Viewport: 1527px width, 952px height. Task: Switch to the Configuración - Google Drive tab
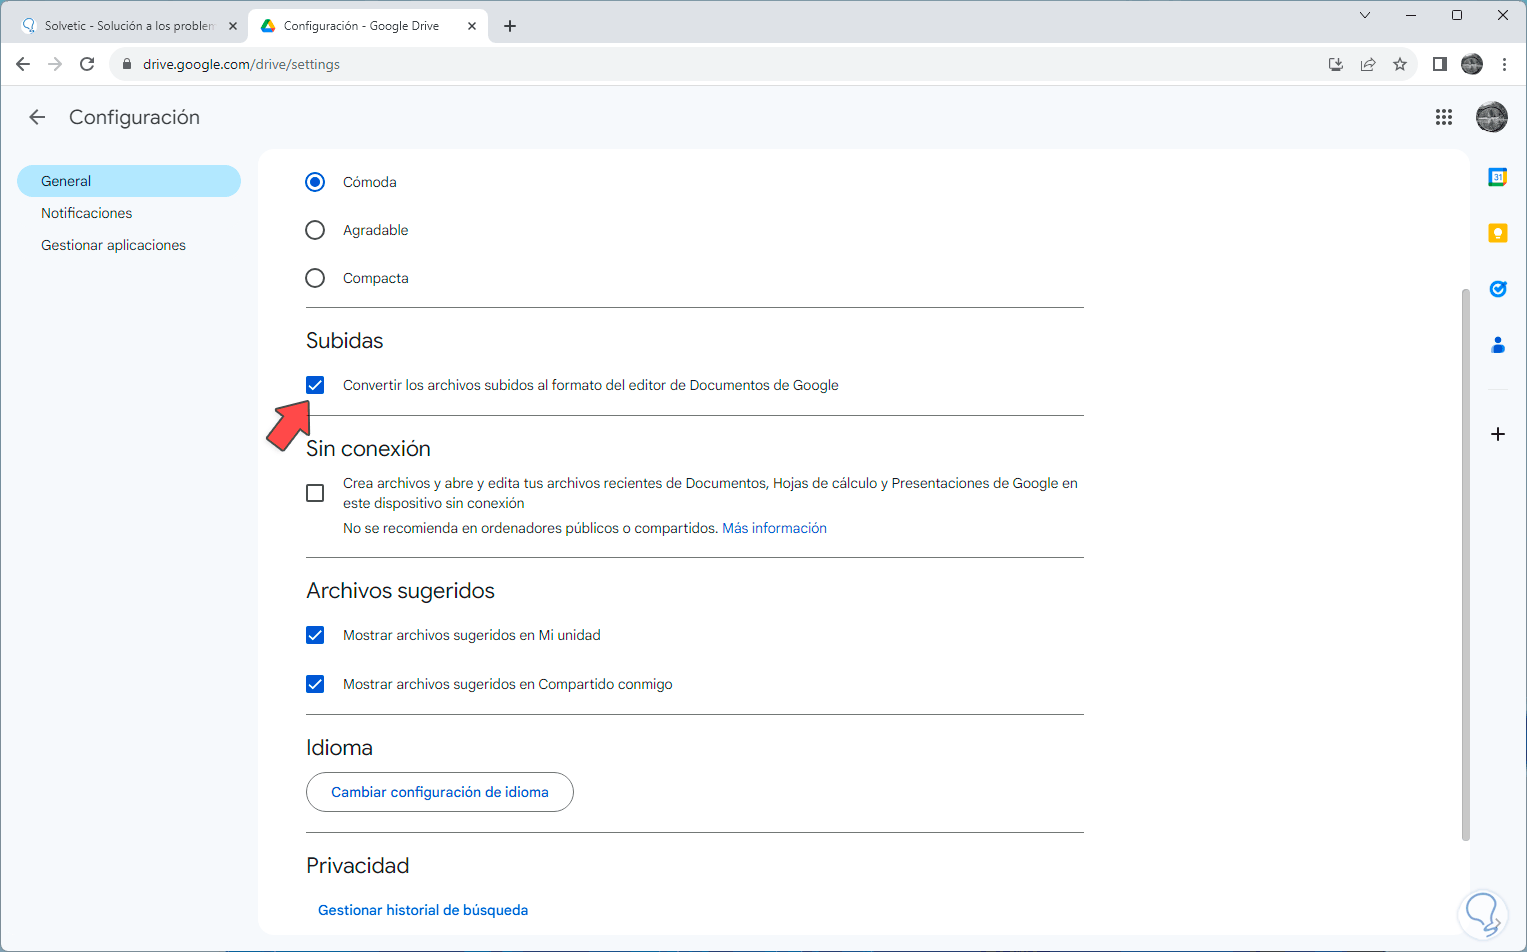tap(367, 26)
